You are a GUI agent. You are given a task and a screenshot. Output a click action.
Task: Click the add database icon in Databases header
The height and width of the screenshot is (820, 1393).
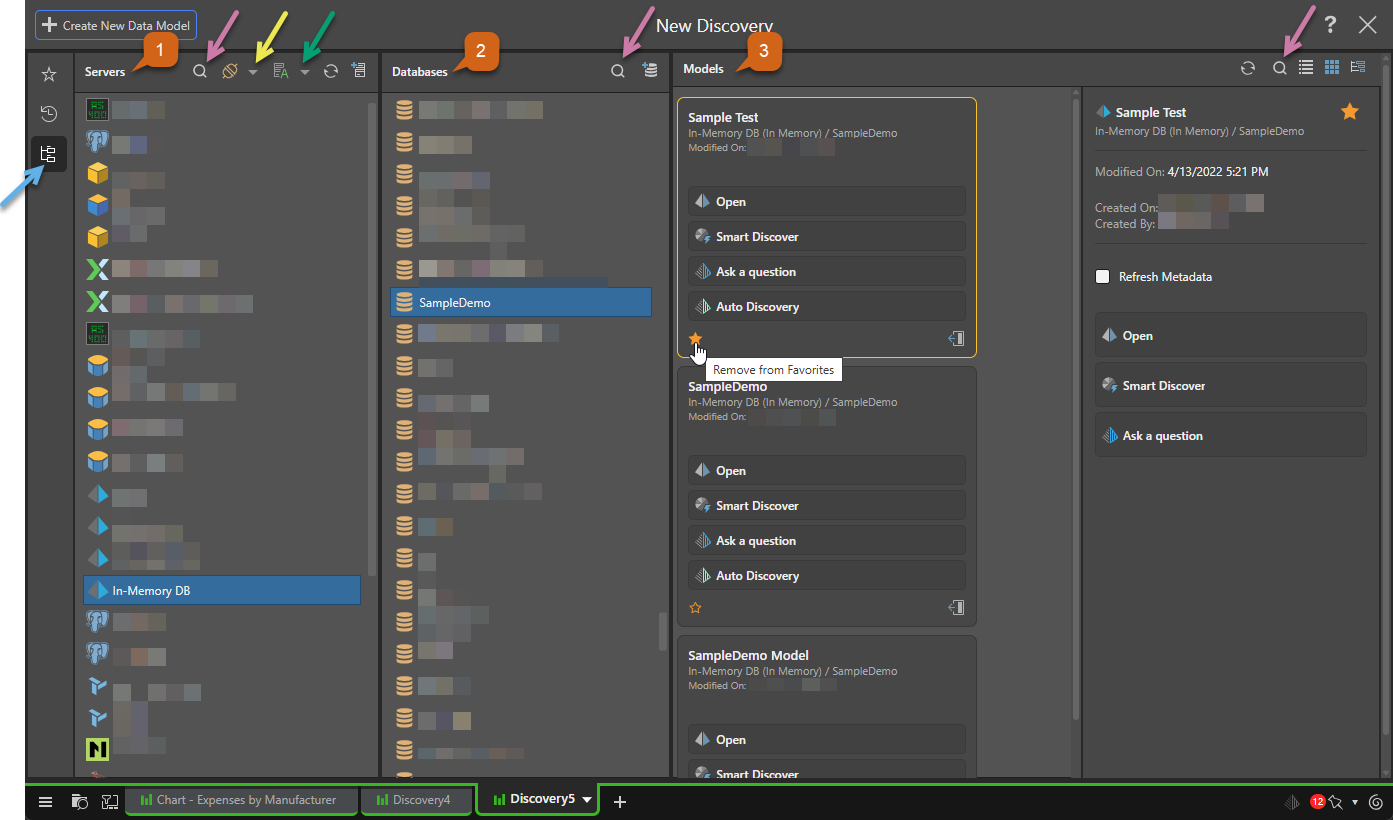[x=650, y=70]
